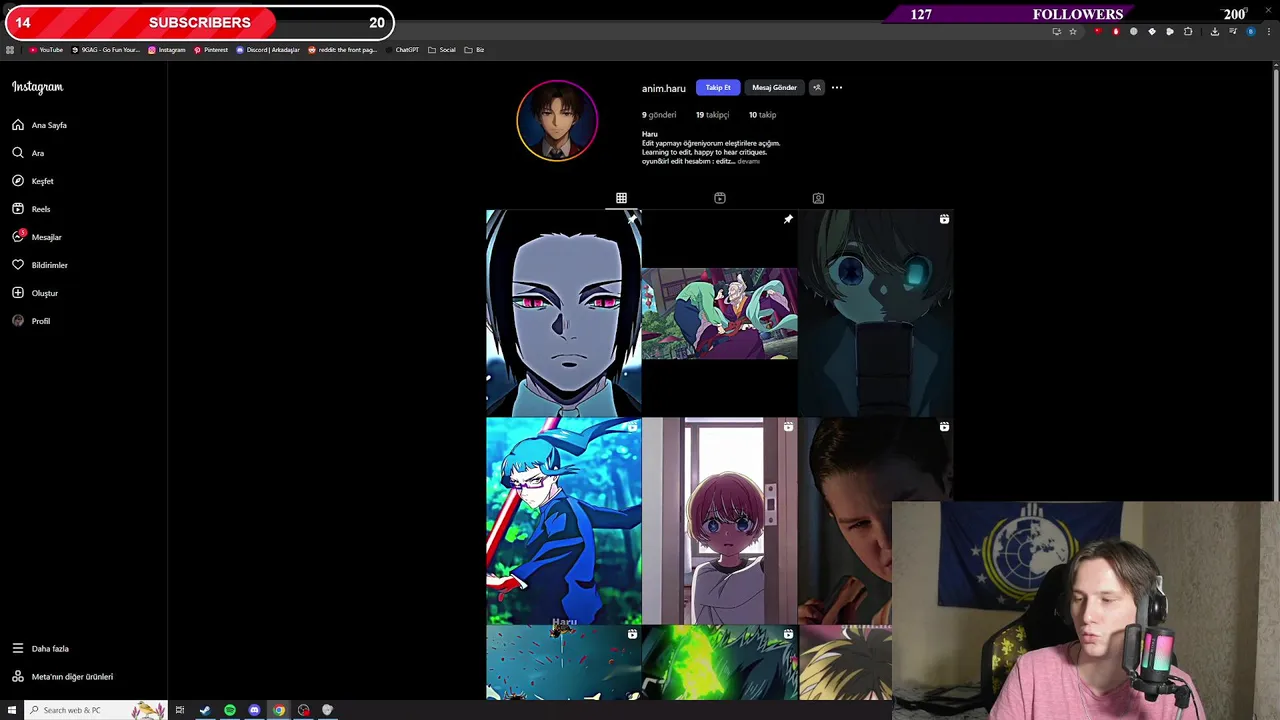The width and height of the screenshot is (1280, 720).
Task: View the 10 takip following list
Action: 762,115
